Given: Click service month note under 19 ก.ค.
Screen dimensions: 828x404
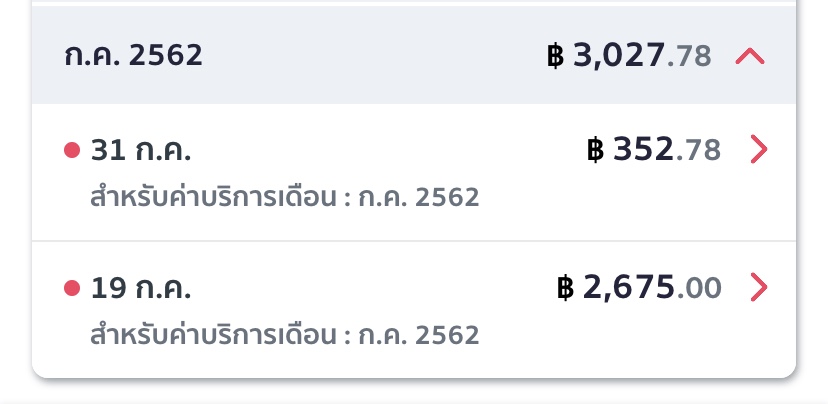Looking at the screenshot, I should pos(285,334).
